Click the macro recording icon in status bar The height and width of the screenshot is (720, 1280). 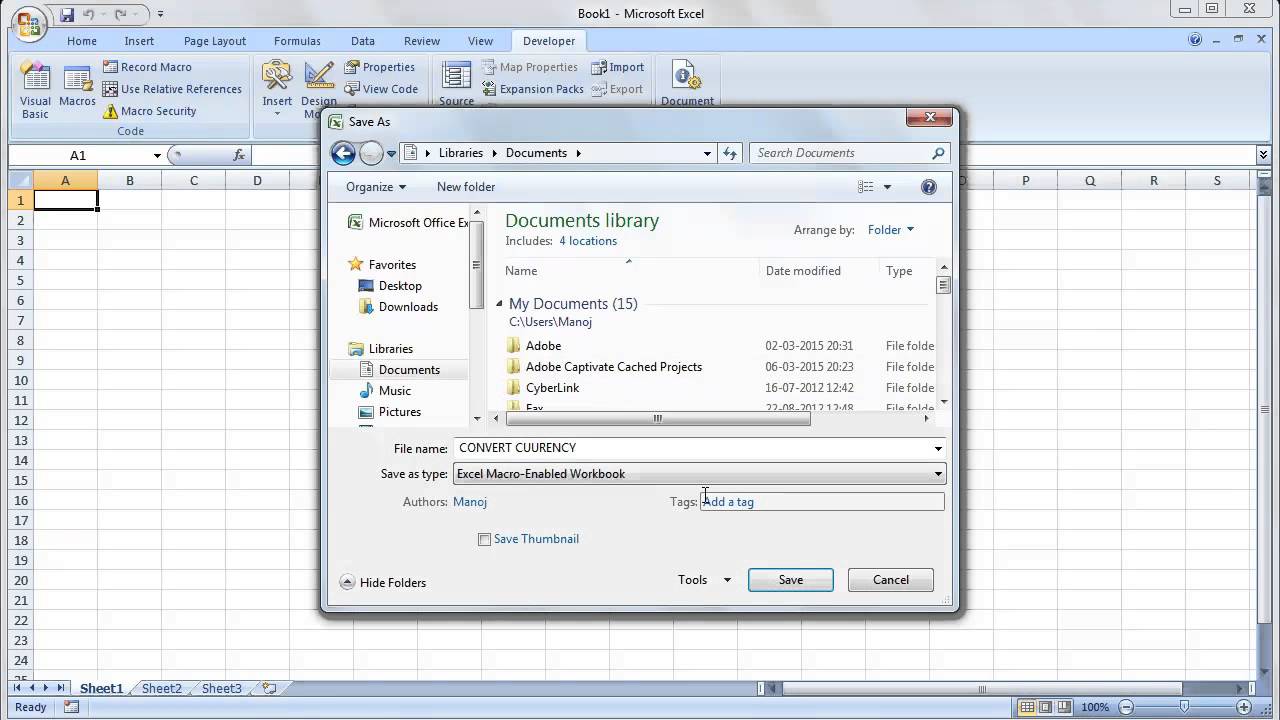coord(71,707)
